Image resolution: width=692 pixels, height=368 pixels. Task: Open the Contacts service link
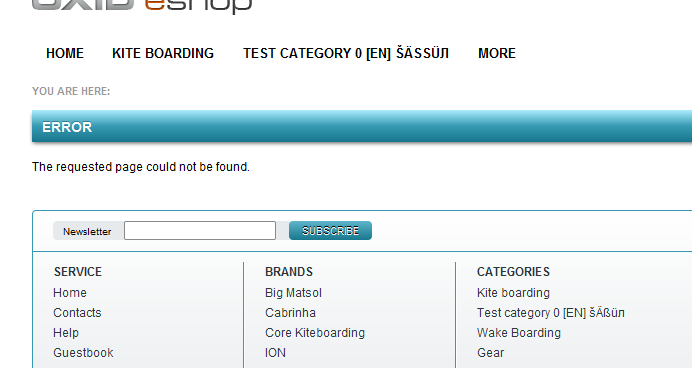point(77,313)
